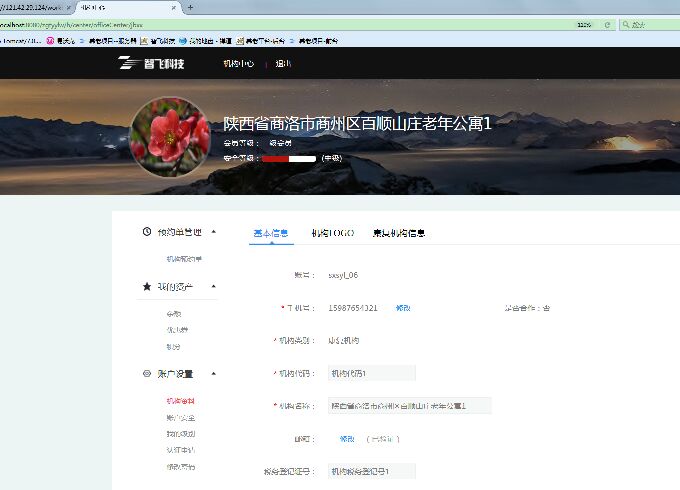The image size is (680, 490).
Task: Click the browser search magnifier icon
Action: coord(625,24)
